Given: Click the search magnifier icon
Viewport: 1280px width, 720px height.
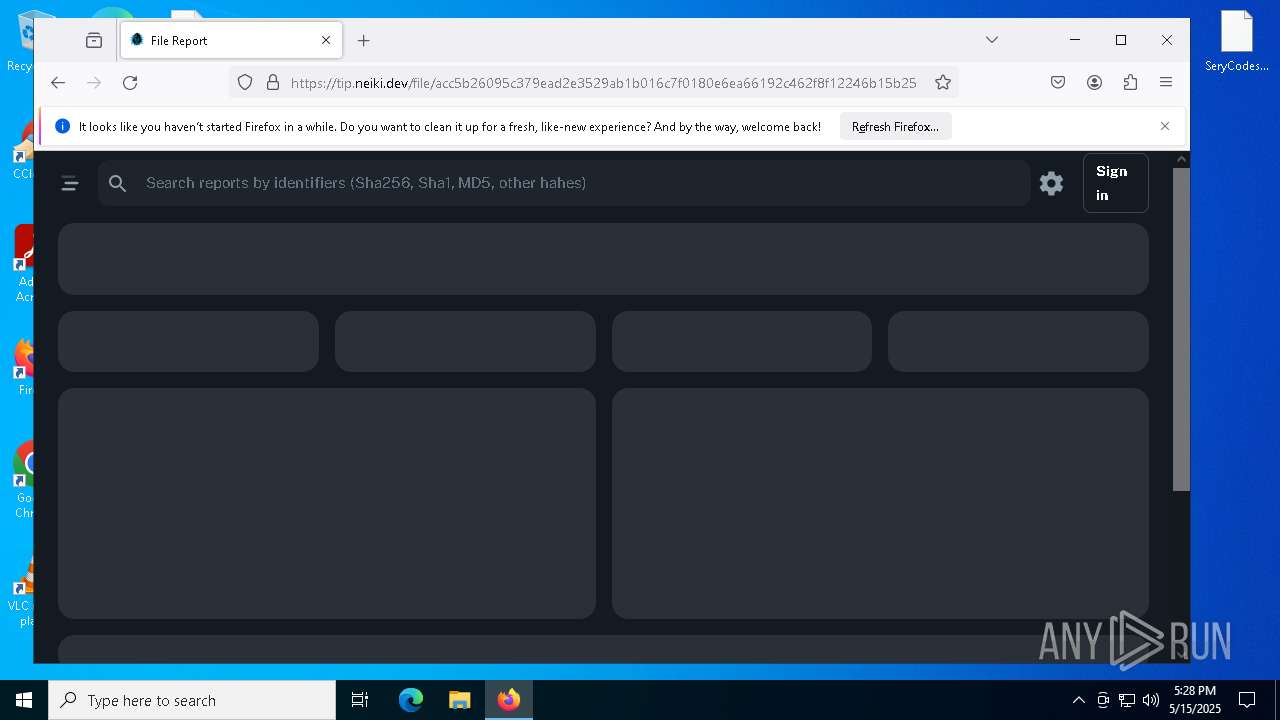Looking at the screenshot, I should [x=118, y=183].
